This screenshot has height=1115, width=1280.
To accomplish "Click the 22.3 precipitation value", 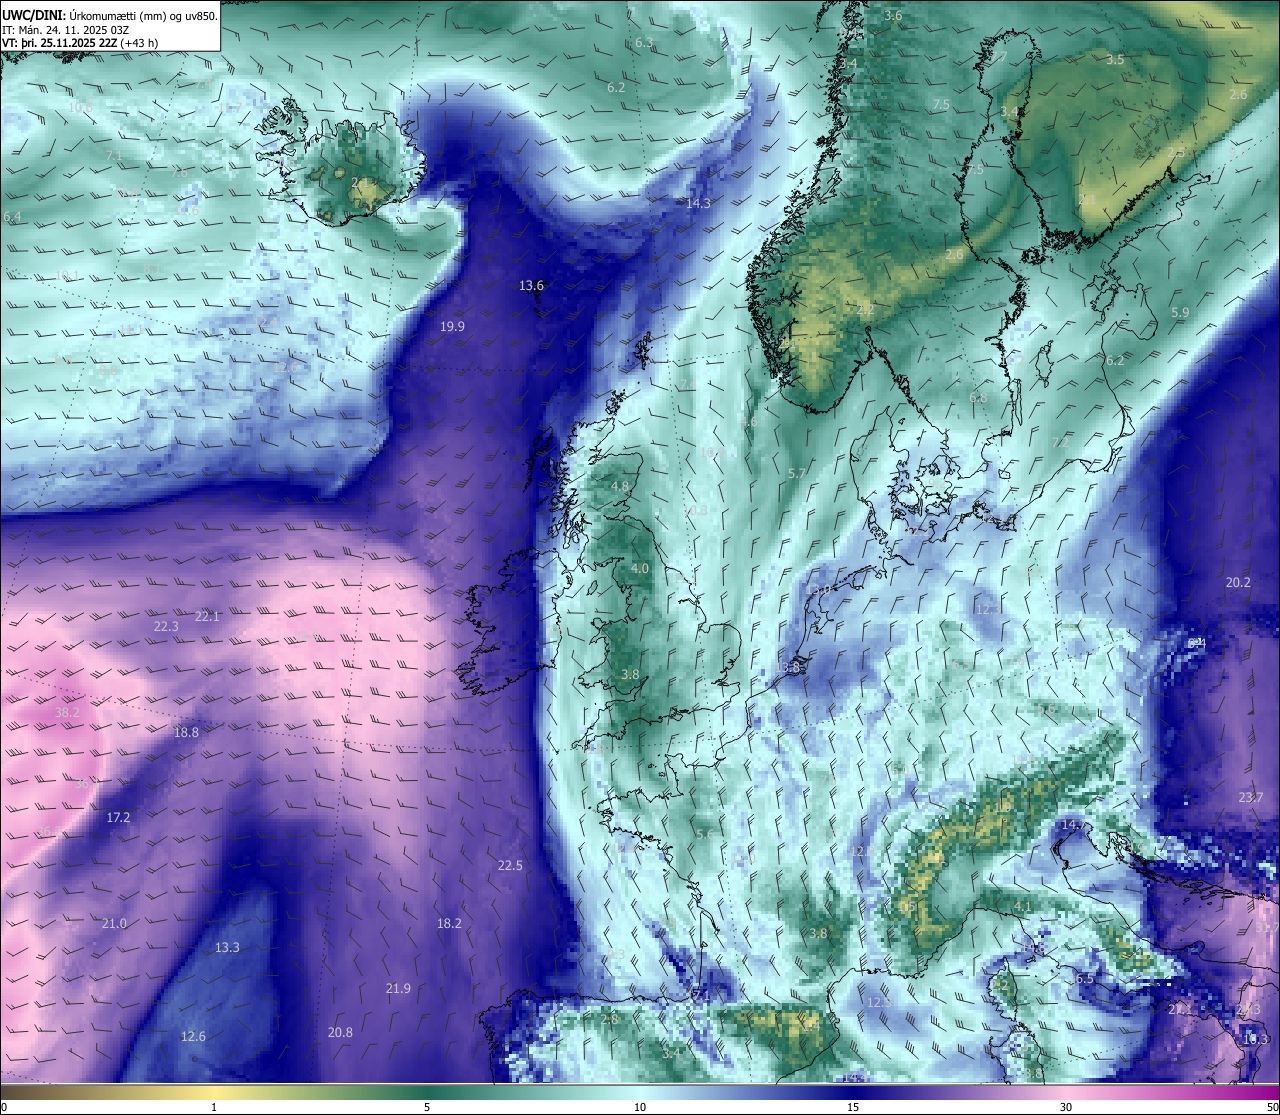I will coord(166,627).
